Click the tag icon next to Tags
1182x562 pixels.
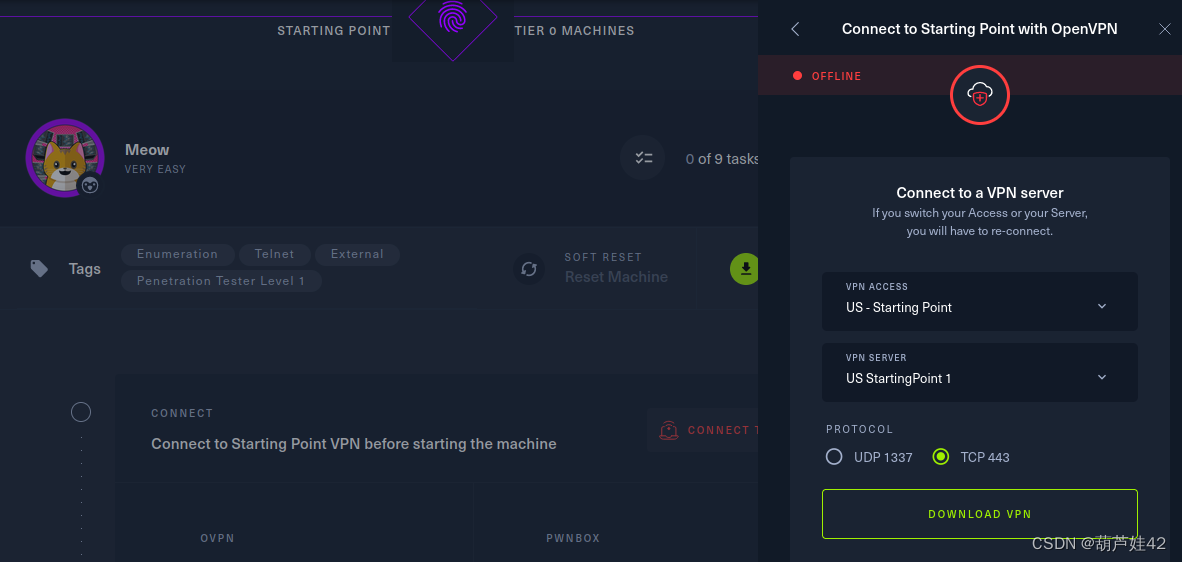tap(40, 268)
